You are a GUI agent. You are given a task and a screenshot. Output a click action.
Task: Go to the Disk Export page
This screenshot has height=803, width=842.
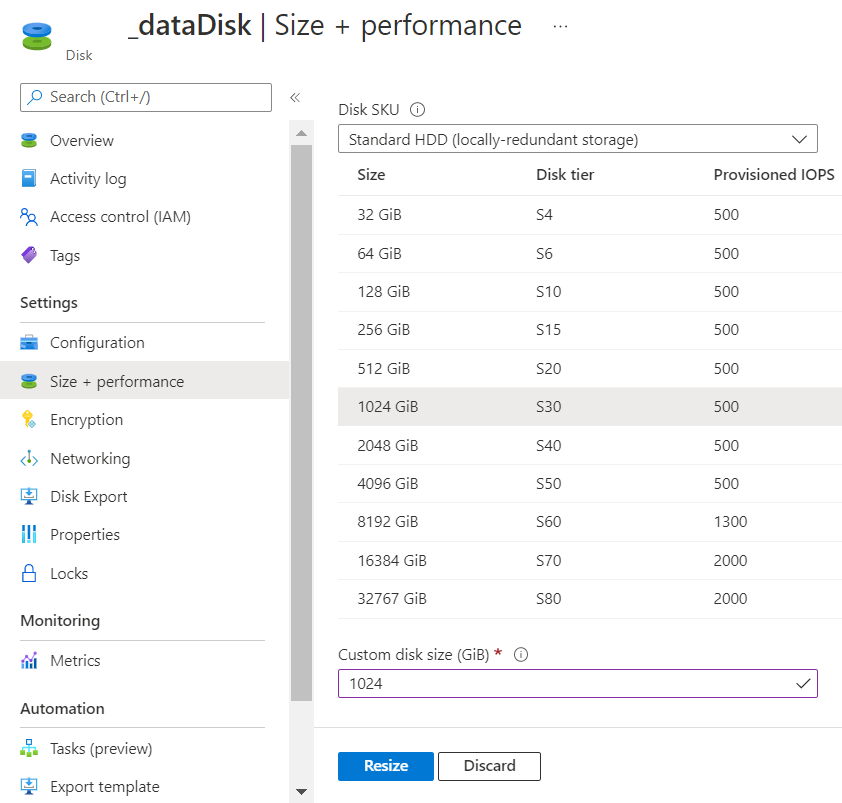click(88, 497)
